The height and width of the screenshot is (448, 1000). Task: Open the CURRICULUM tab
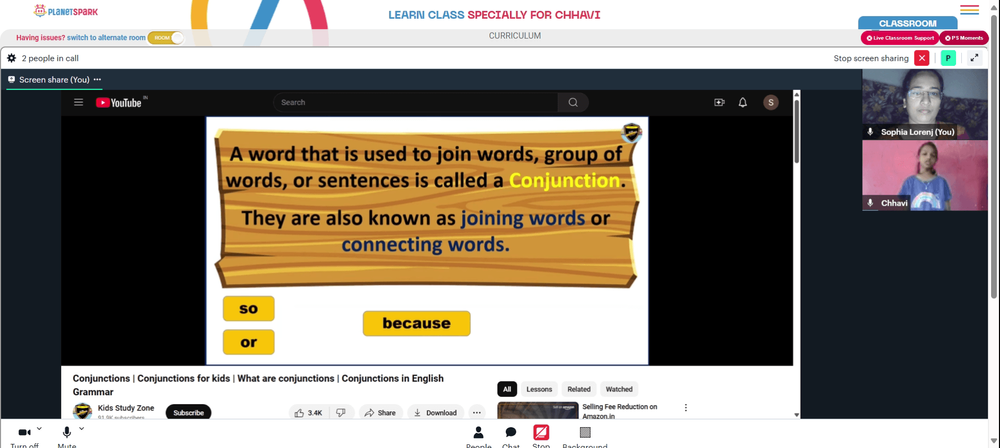click(x=515, y=36)
